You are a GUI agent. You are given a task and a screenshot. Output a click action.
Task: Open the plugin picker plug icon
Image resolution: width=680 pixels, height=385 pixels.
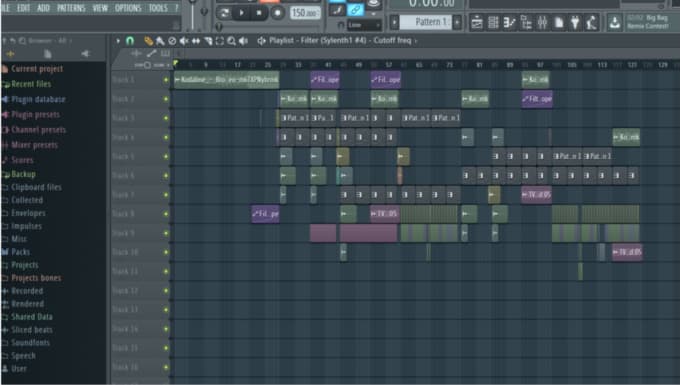point(575,22)
